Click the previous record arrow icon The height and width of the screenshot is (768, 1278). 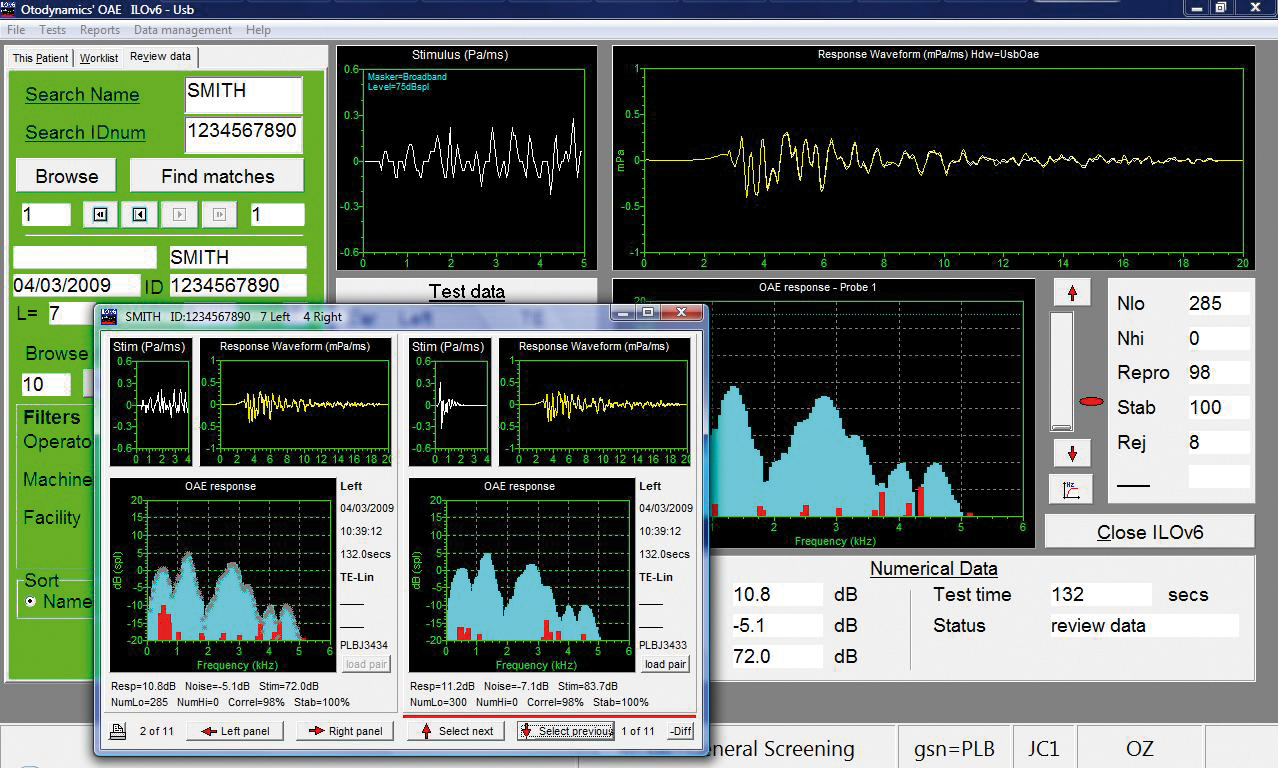[x=140, y=215]
